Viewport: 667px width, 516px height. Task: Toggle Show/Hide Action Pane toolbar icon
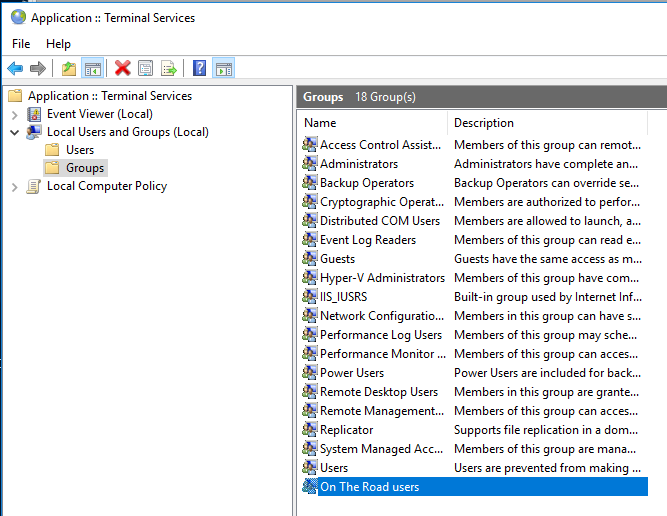click(x=223, y=68)
